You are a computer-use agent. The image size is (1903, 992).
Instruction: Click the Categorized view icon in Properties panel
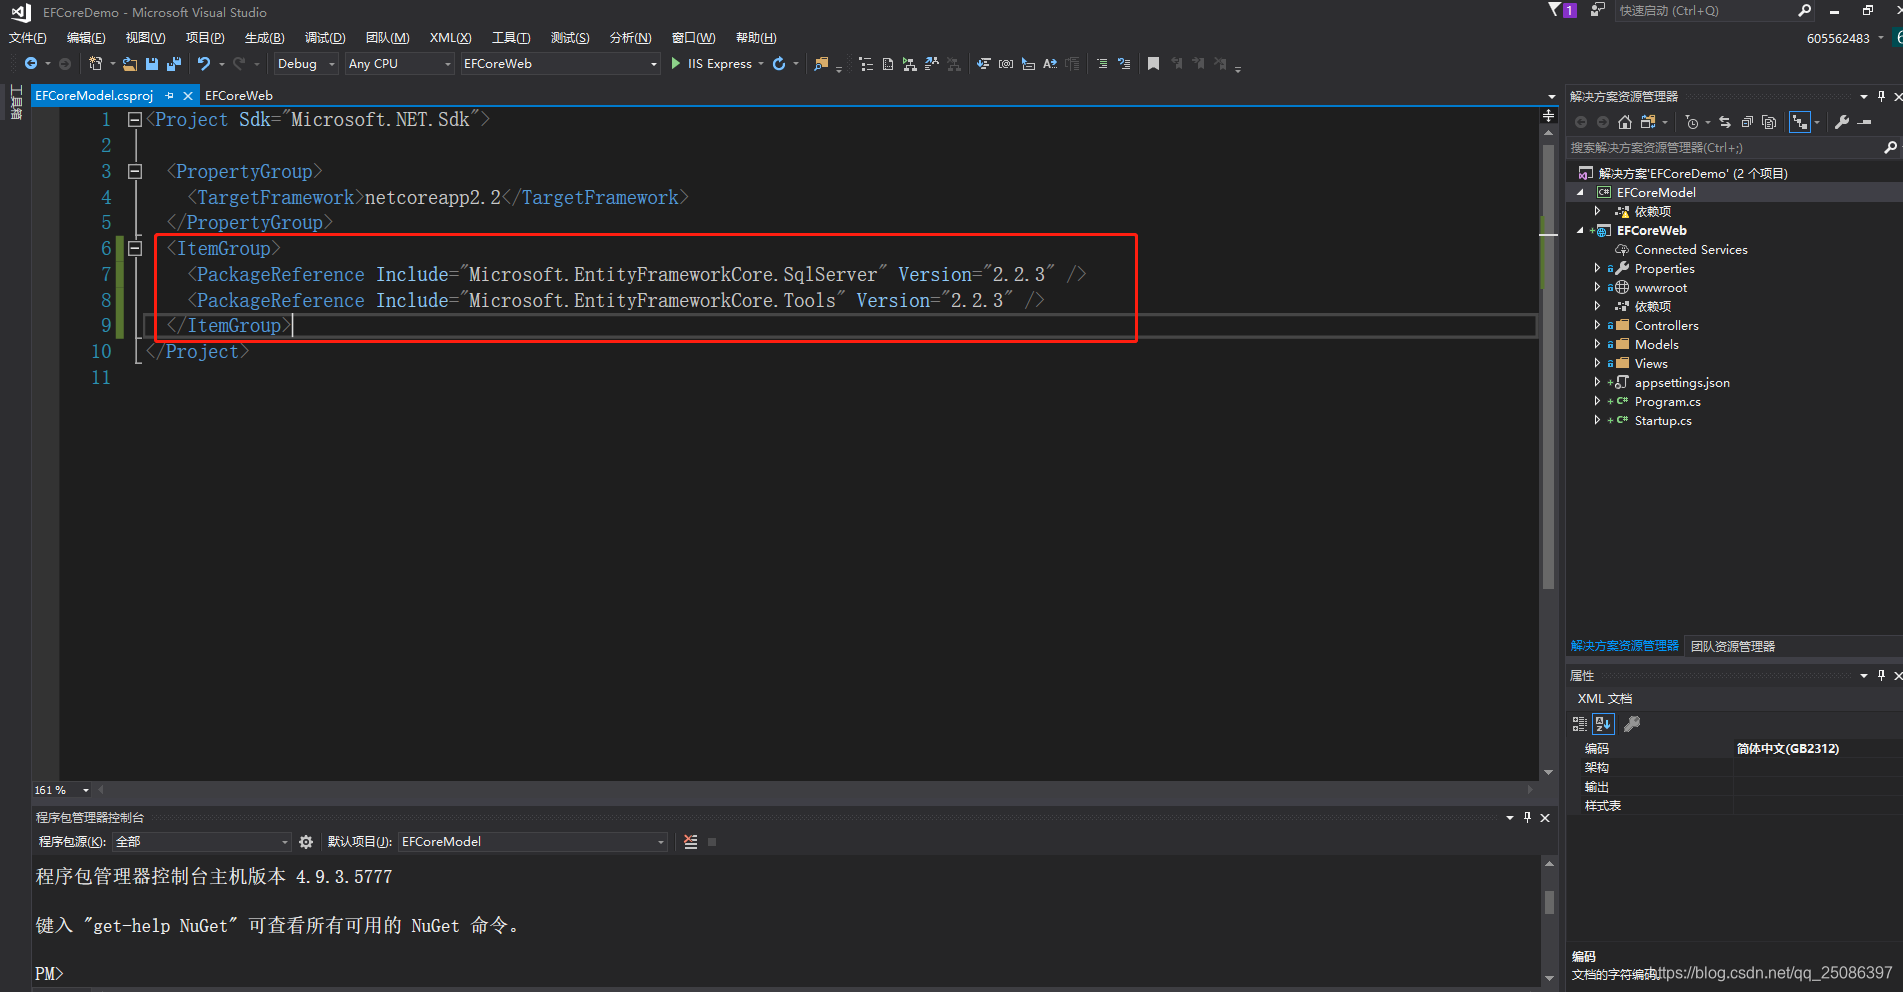(1580, 724)
